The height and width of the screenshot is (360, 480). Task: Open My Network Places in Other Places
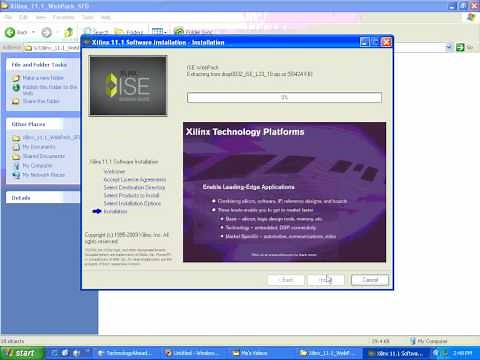[x=44, y=175]
